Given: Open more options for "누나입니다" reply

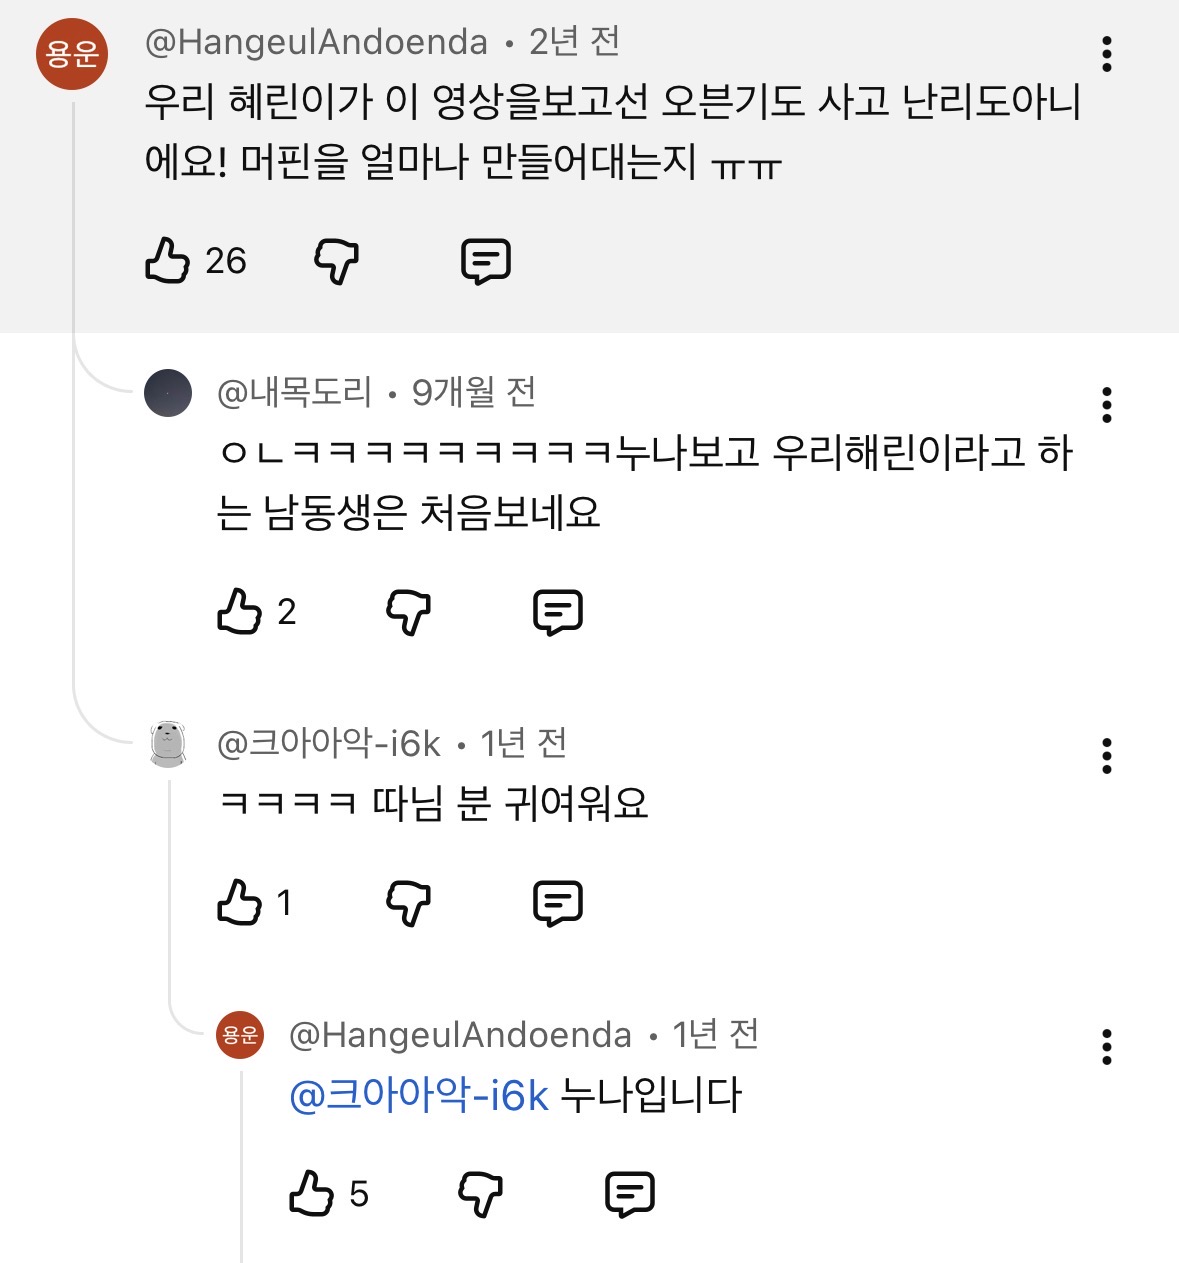Looking at the screenshot, I should click(x=1107, y=1047).
